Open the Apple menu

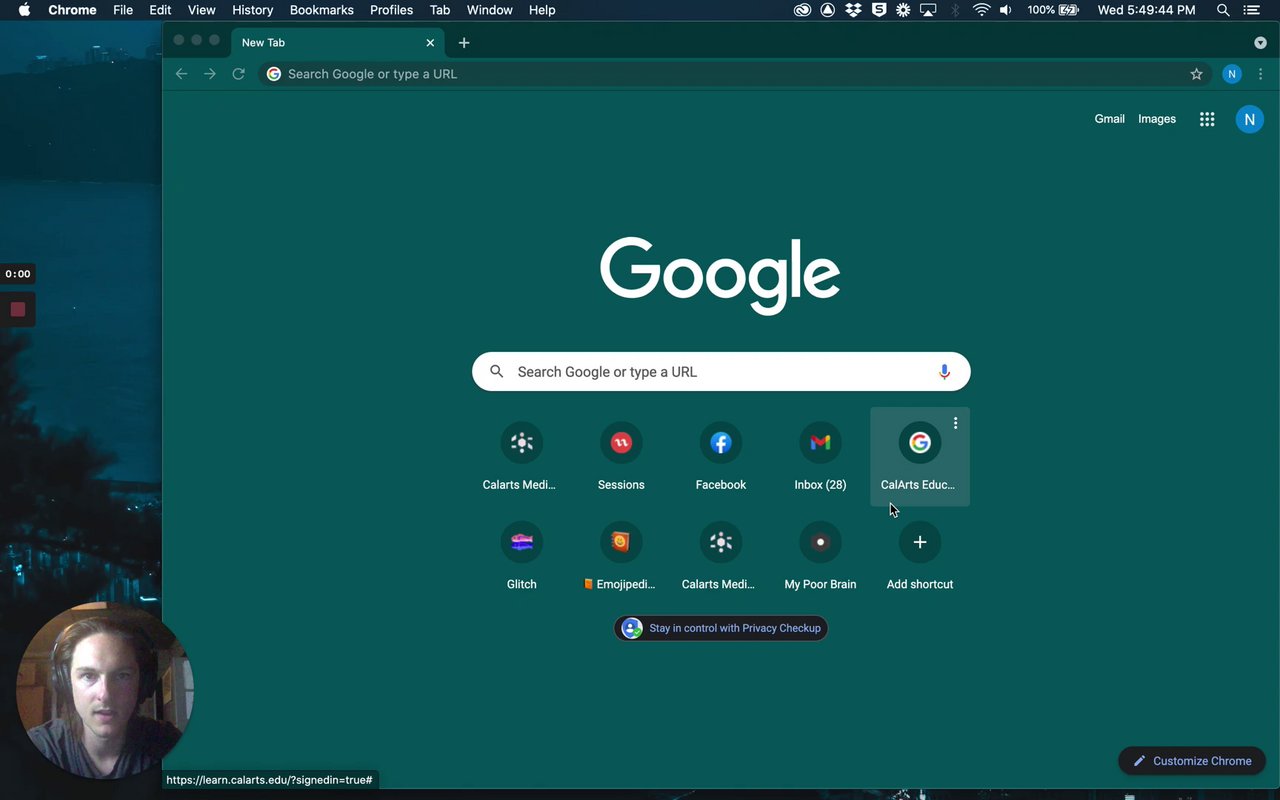(24, 10)
